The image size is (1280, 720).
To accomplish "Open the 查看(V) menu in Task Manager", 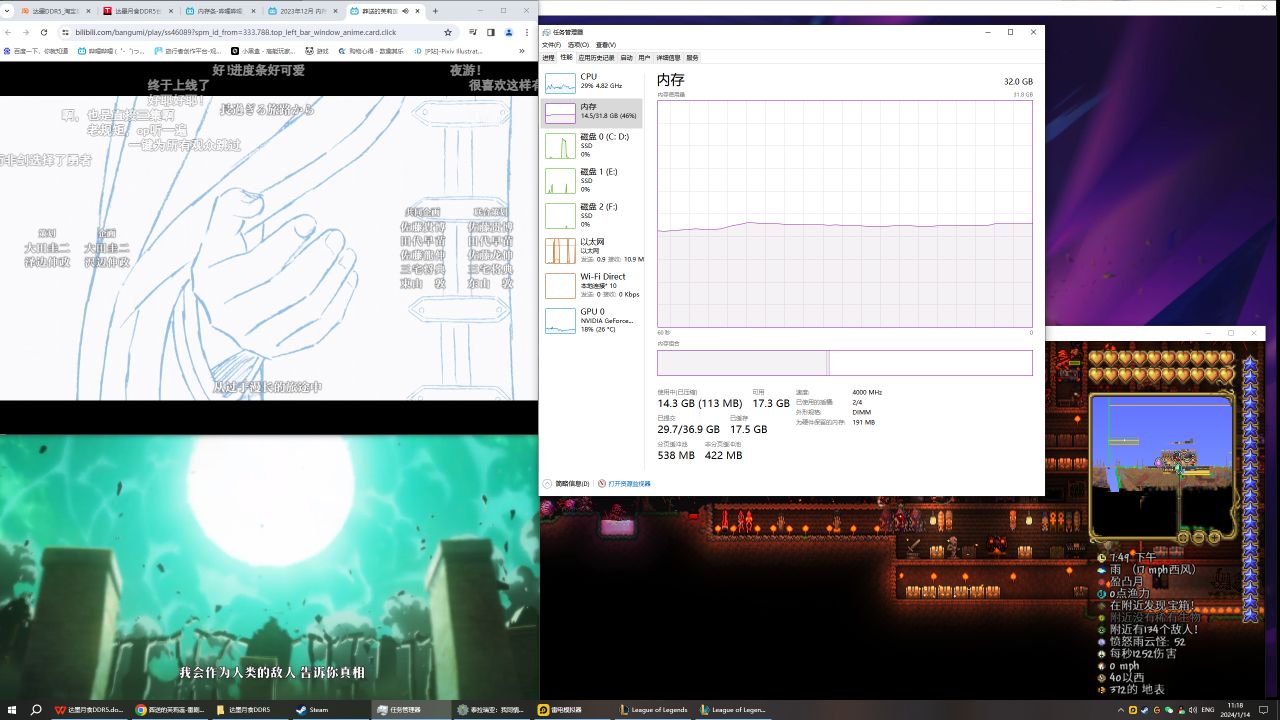I will tap(605, 45).
